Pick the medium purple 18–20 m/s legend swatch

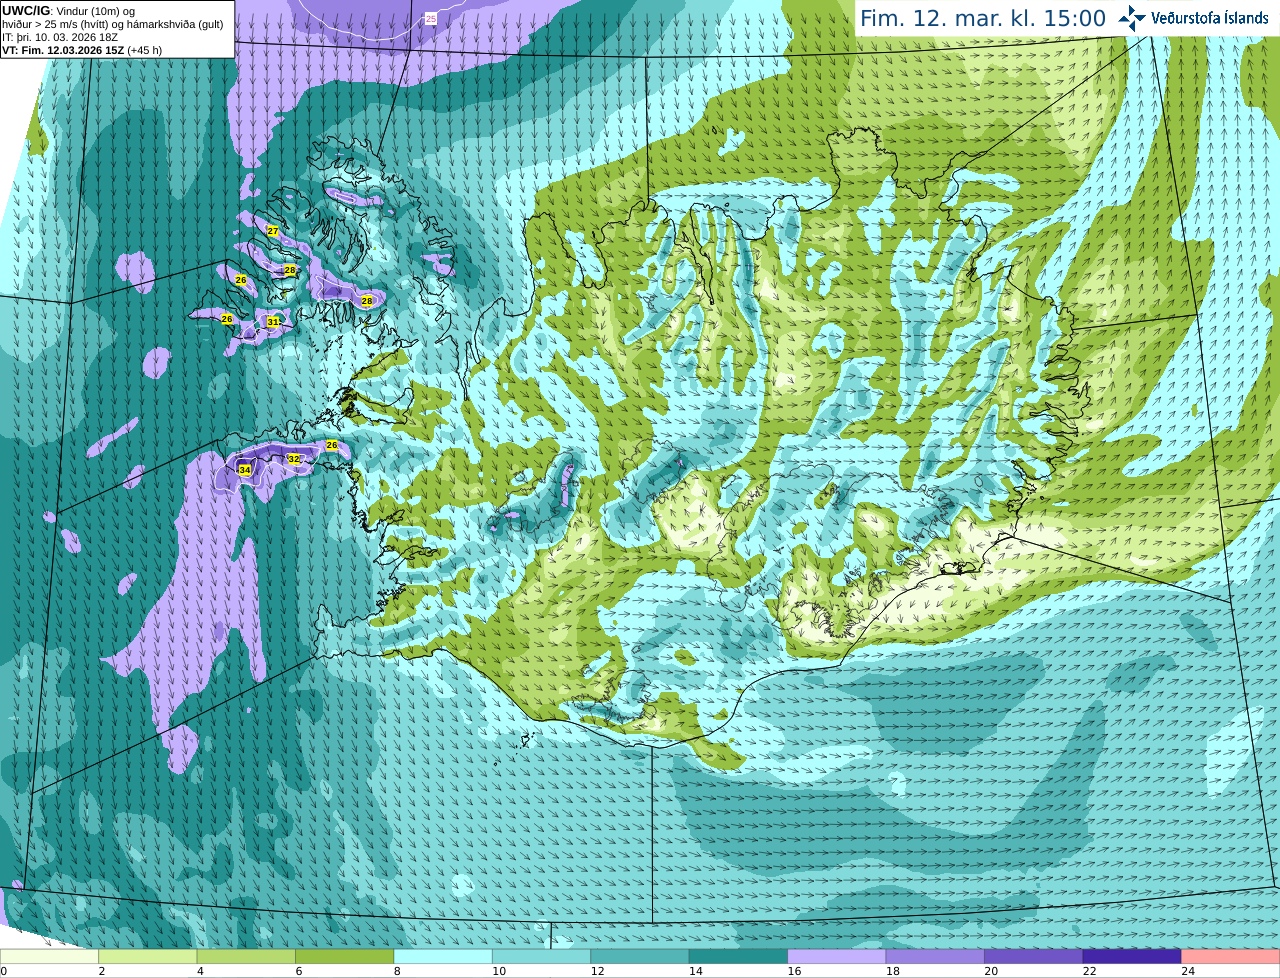(935, 956)
